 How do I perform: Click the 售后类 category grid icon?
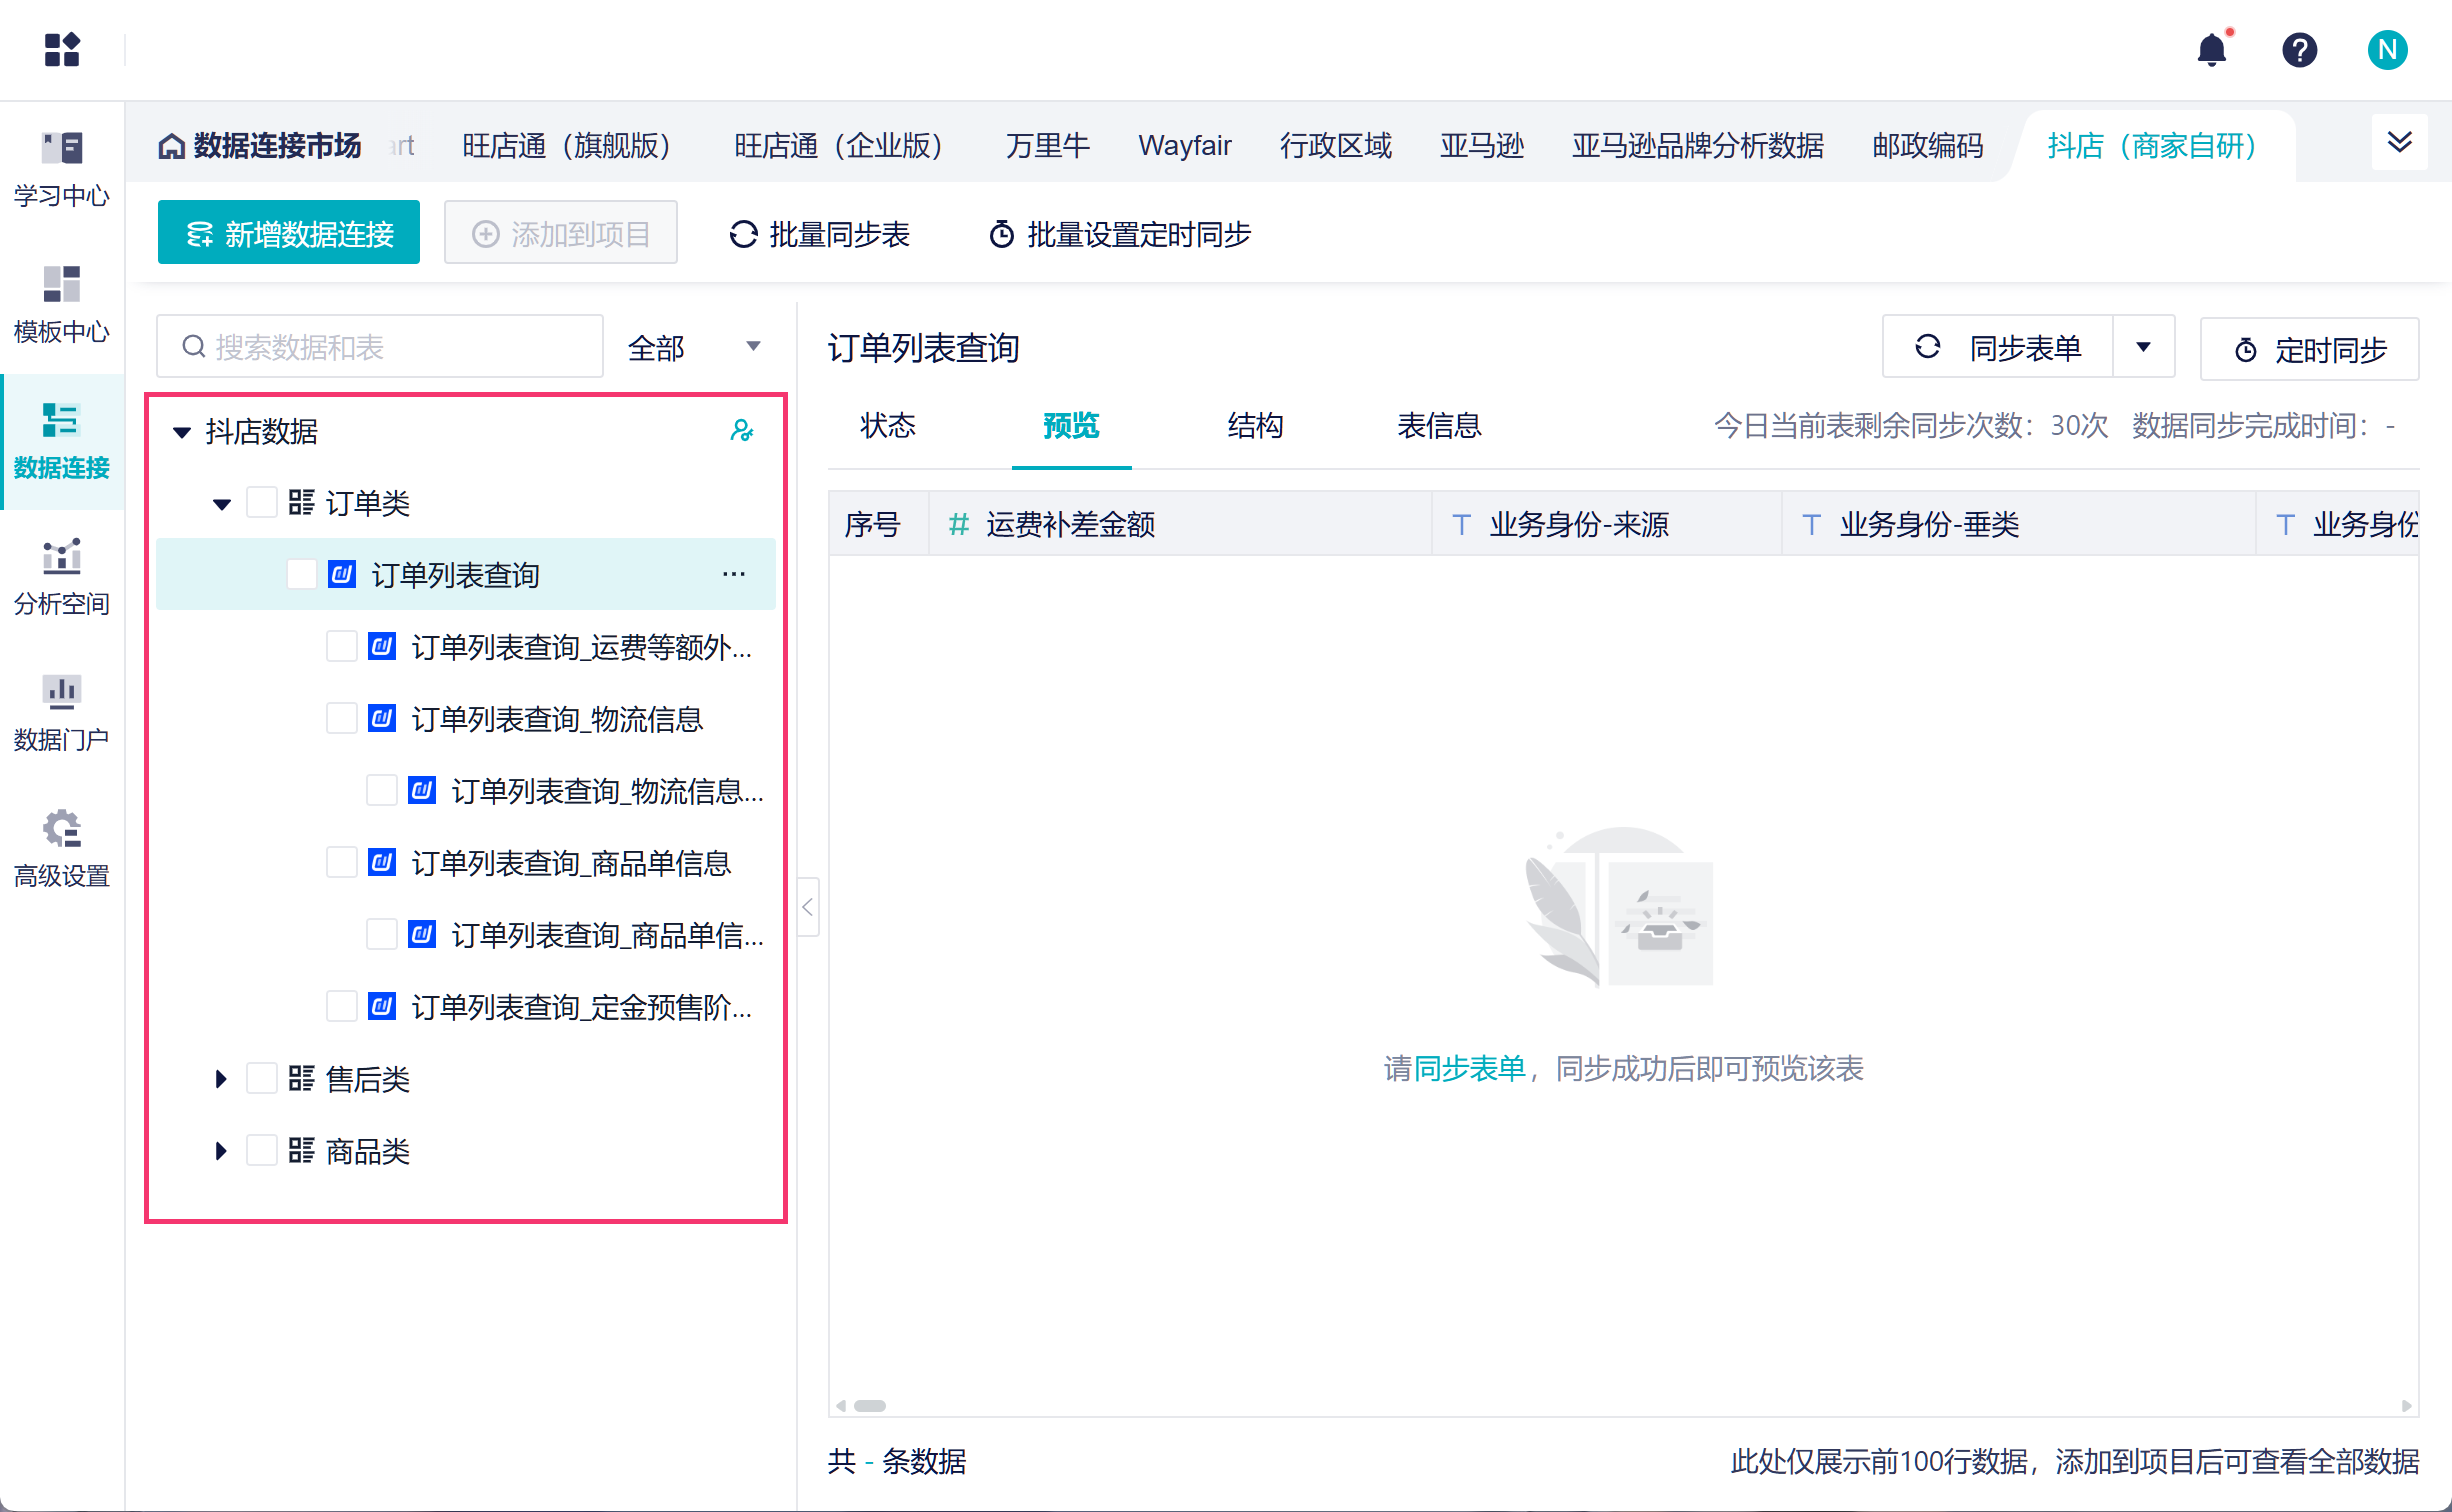[x=301, y=1078]
